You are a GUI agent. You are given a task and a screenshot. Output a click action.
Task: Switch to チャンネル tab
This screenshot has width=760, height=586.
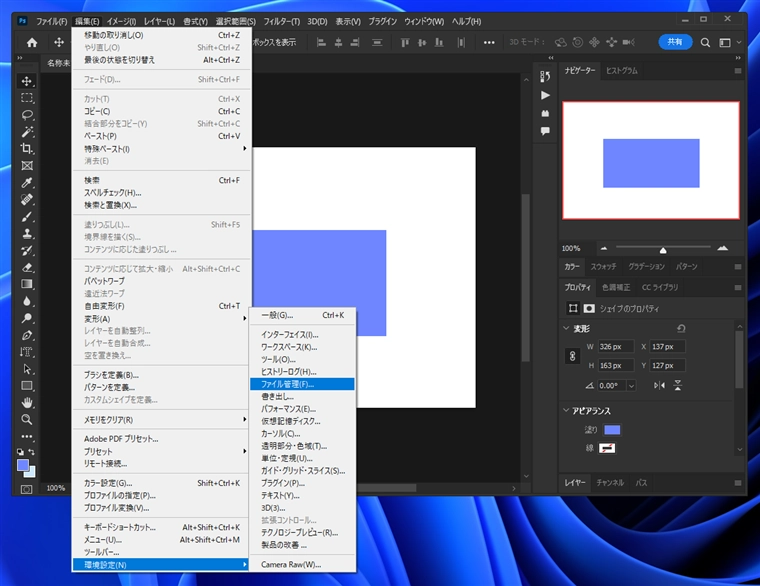coord(610,483)
